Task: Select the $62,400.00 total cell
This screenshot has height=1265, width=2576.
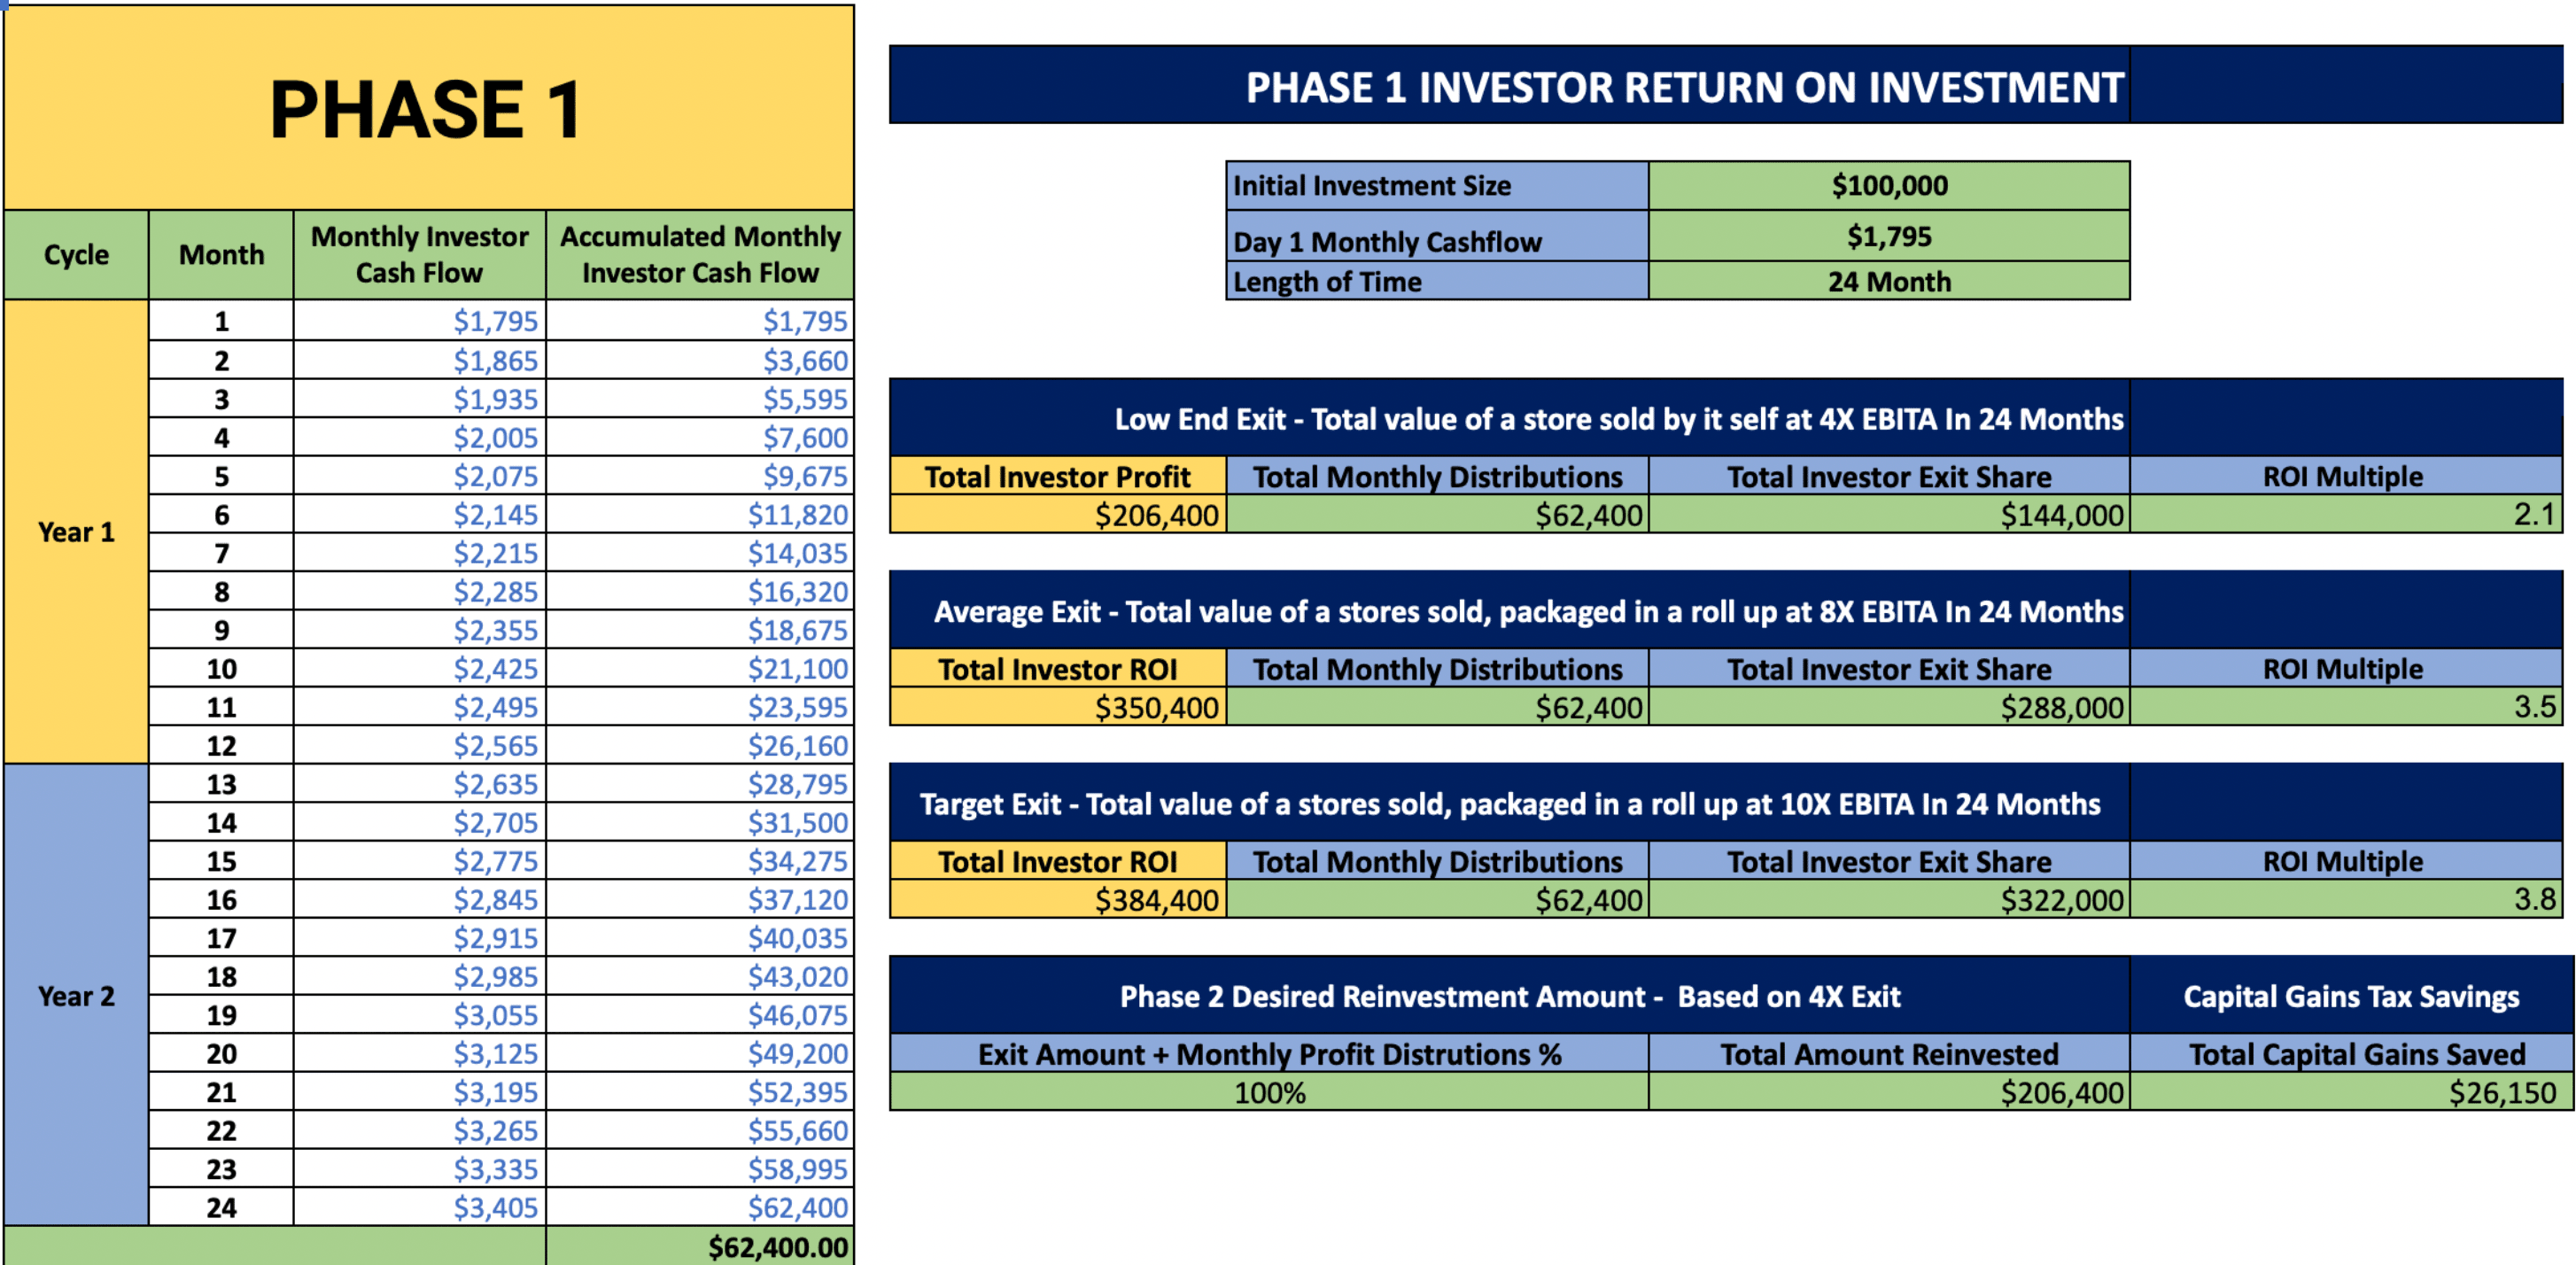Action: click(700, 1247)
